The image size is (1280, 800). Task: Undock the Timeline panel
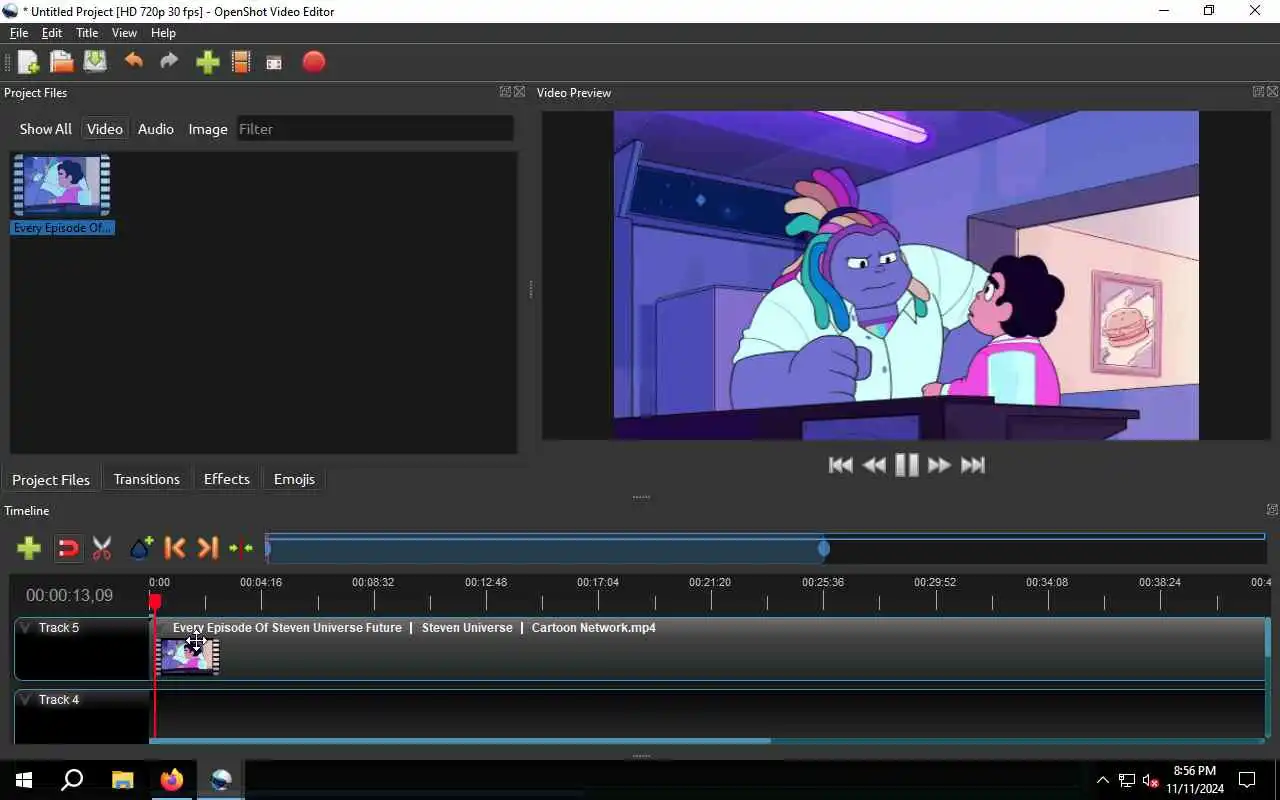click(1272, 510)
